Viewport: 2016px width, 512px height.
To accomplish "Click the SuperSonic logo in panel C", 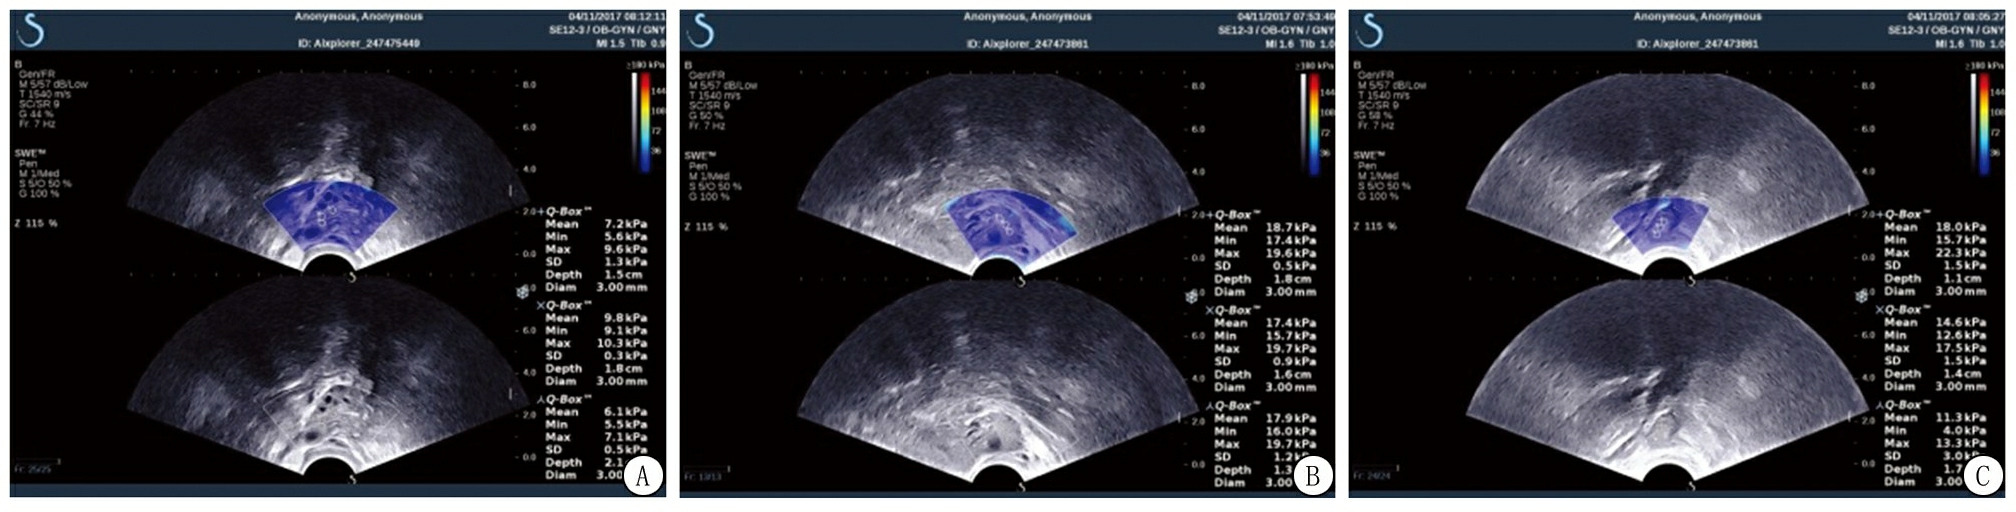I will [1371, 31].
